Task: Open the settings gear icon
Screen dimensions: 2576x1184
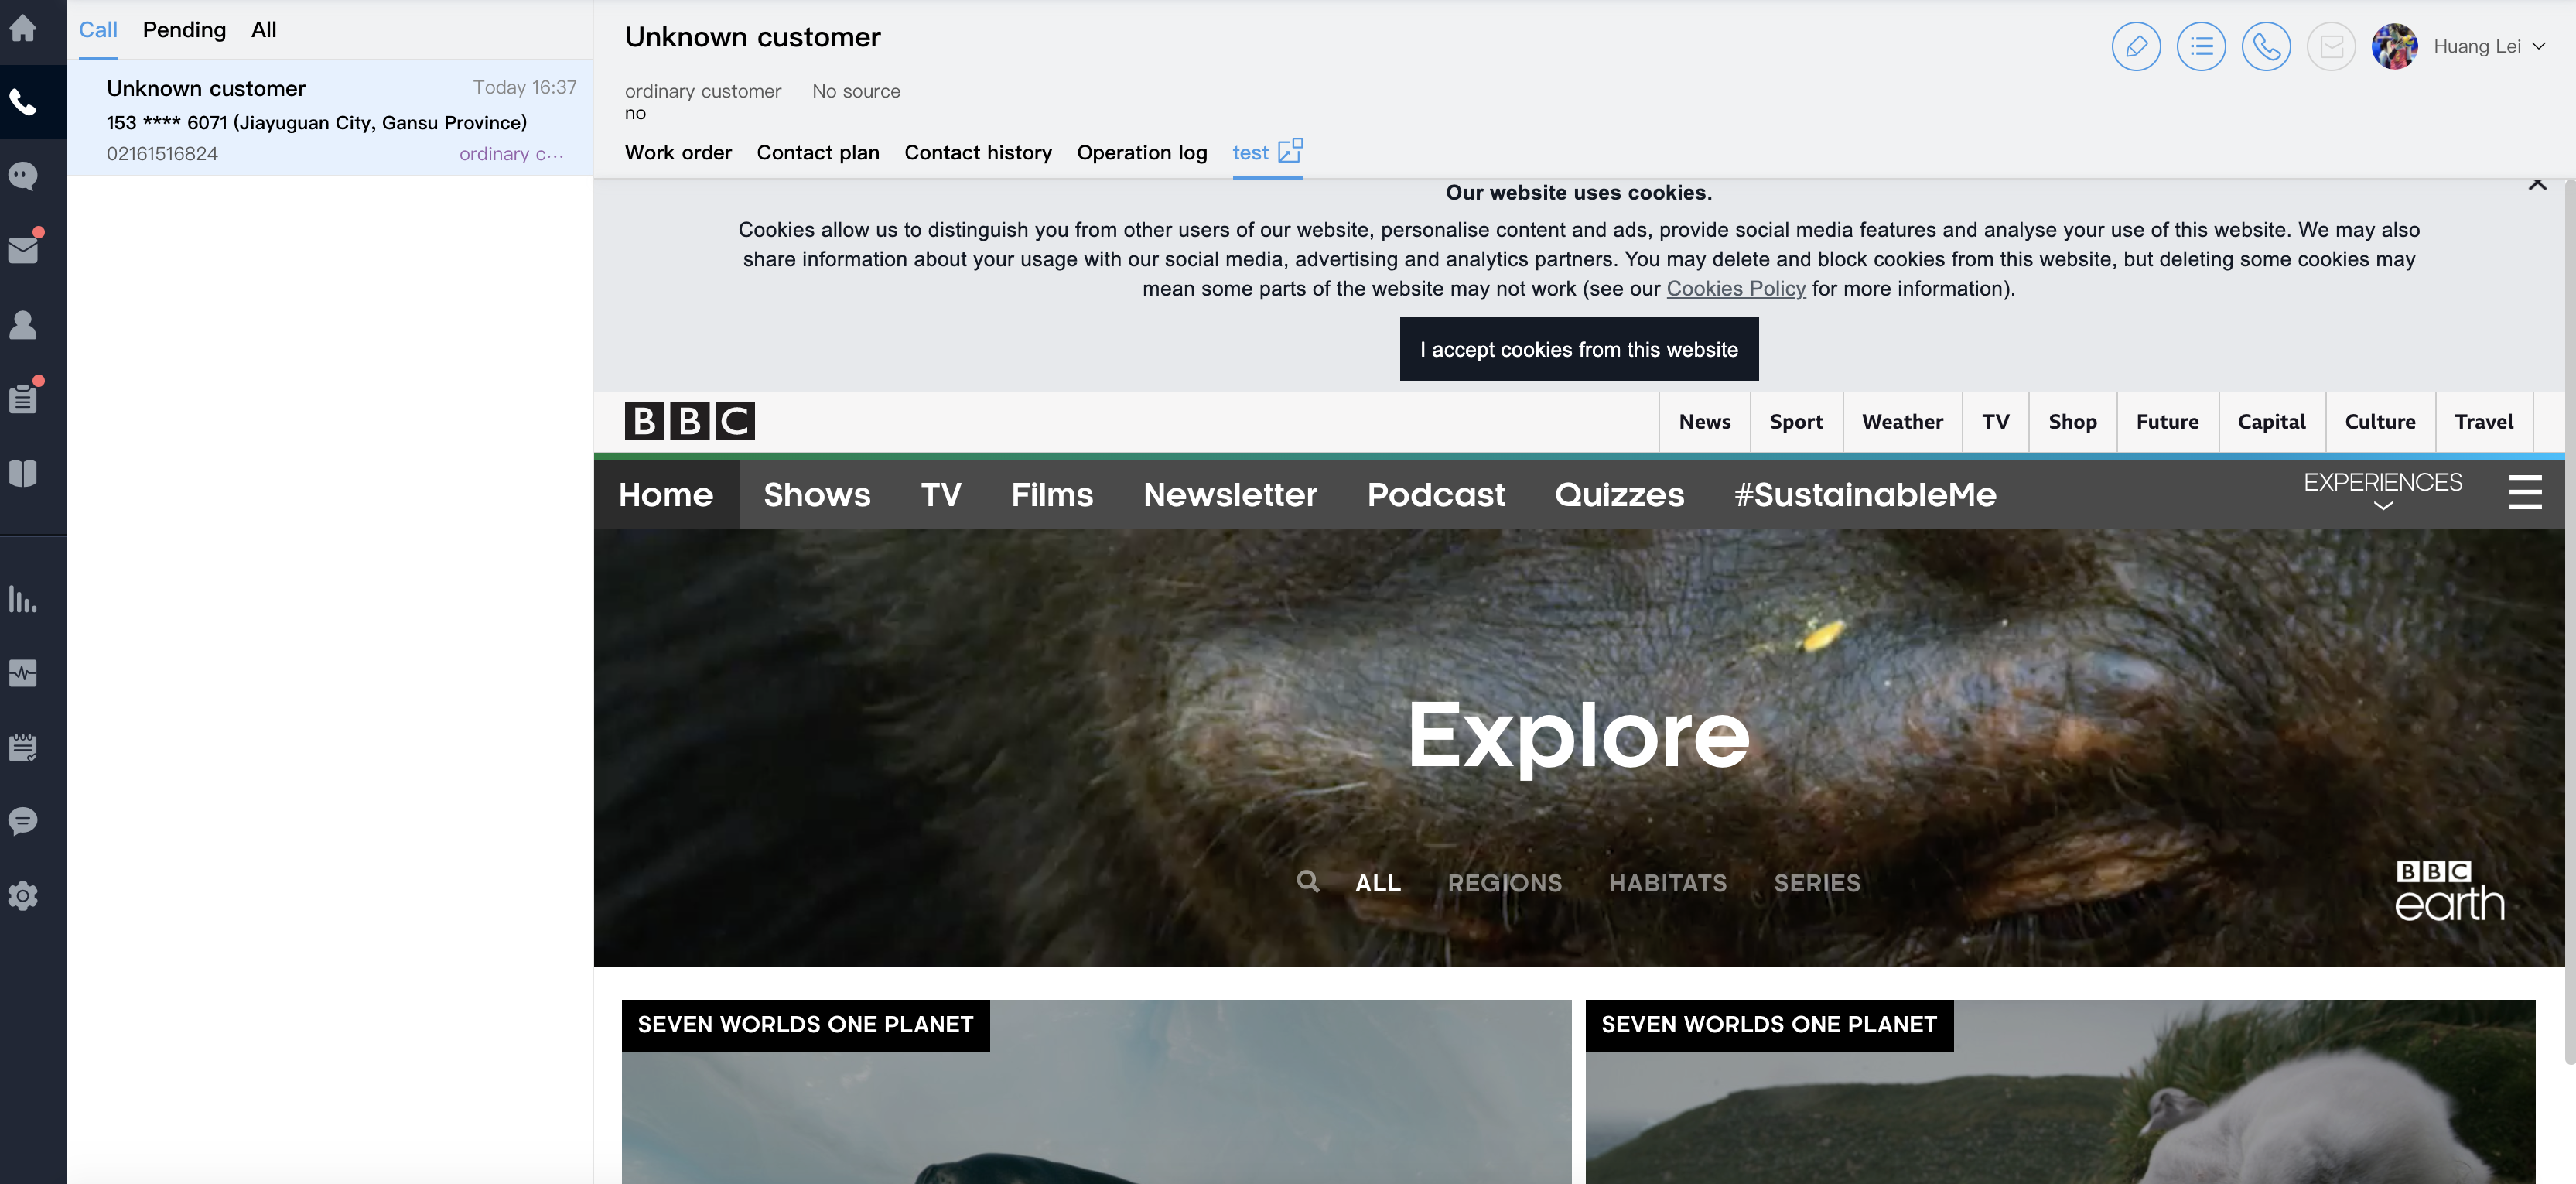Action: [x=23, y=896]
